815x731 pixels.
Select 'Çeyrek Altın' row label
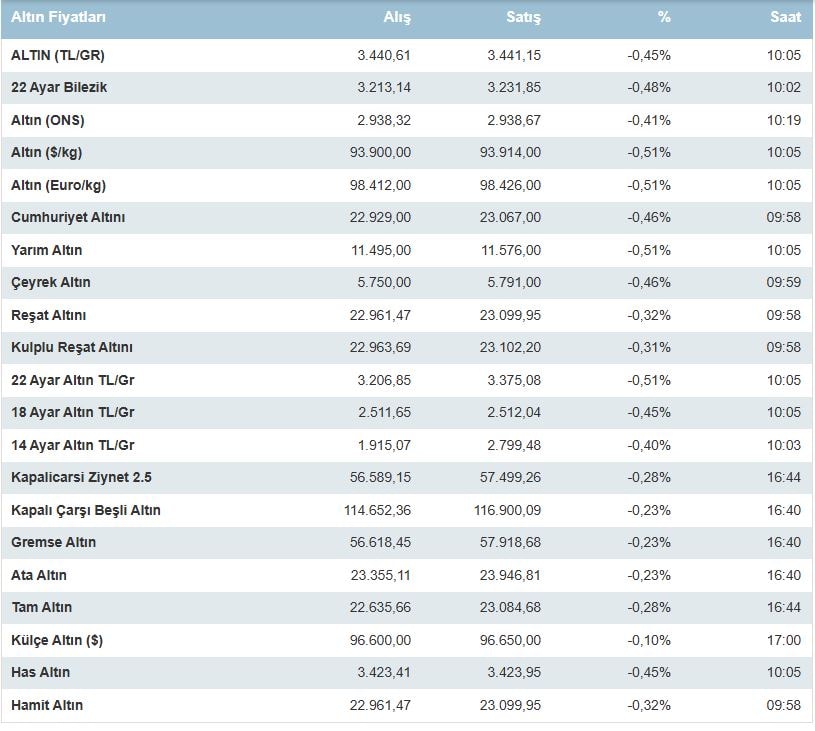point(50,282)
